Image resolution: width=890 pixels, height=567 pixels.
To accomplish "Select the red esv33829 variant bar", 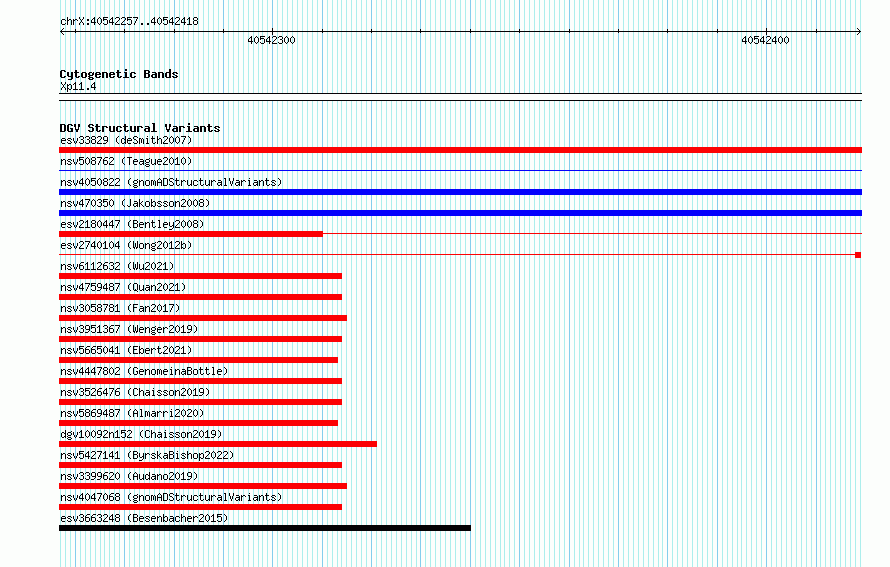I will tap(460, 150).
